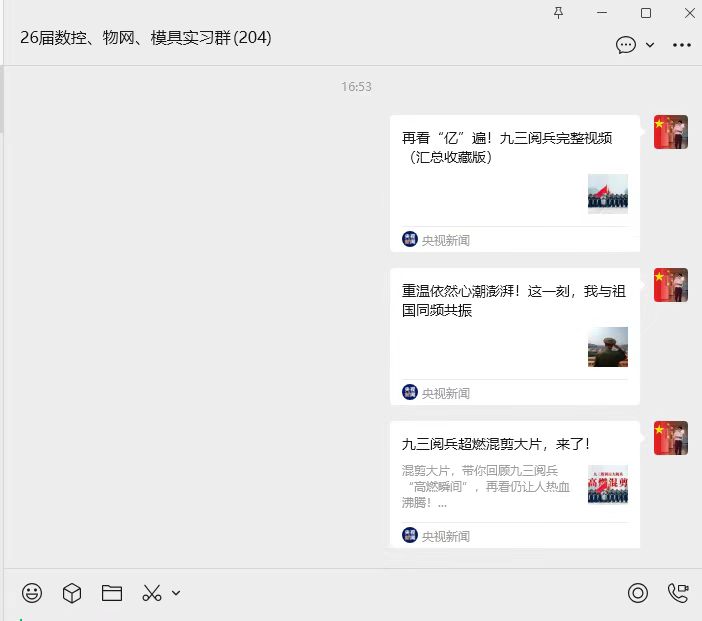Open favorites with the cube icon
Screen dimensions: 702x621
coord(72,593)
